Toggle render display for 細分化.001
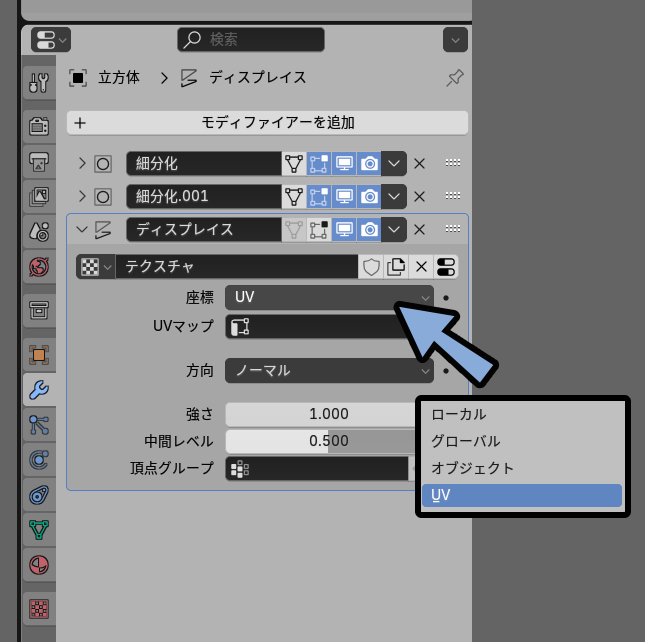 pyautogui.click(x=369, y=196)
